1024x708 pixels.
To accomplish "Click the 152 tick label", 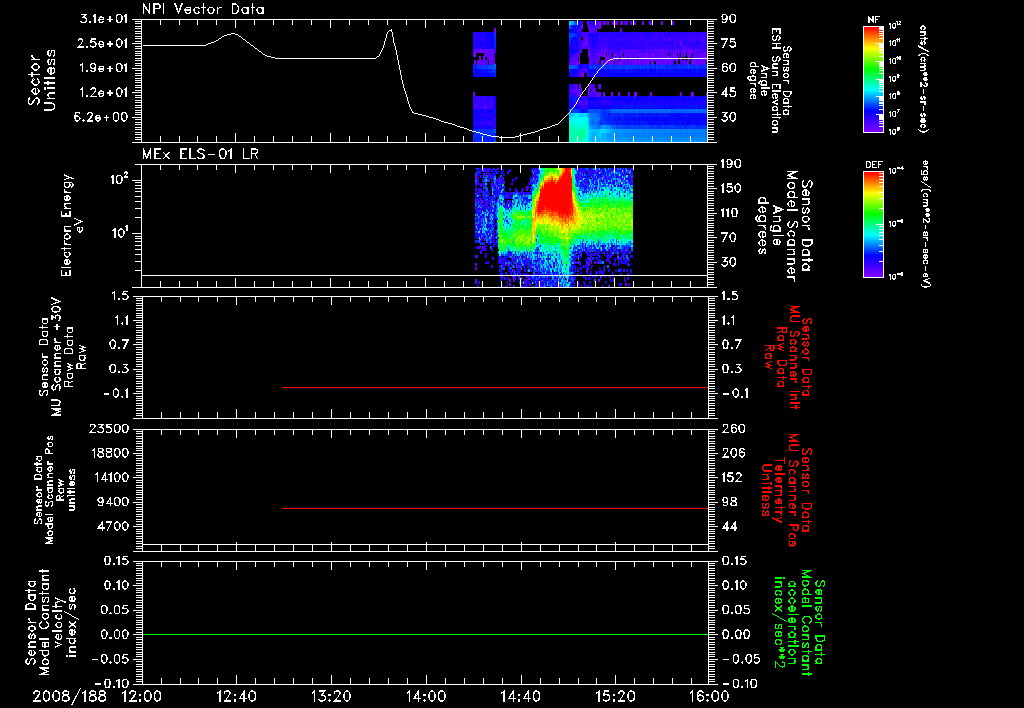I will [733, 477].
